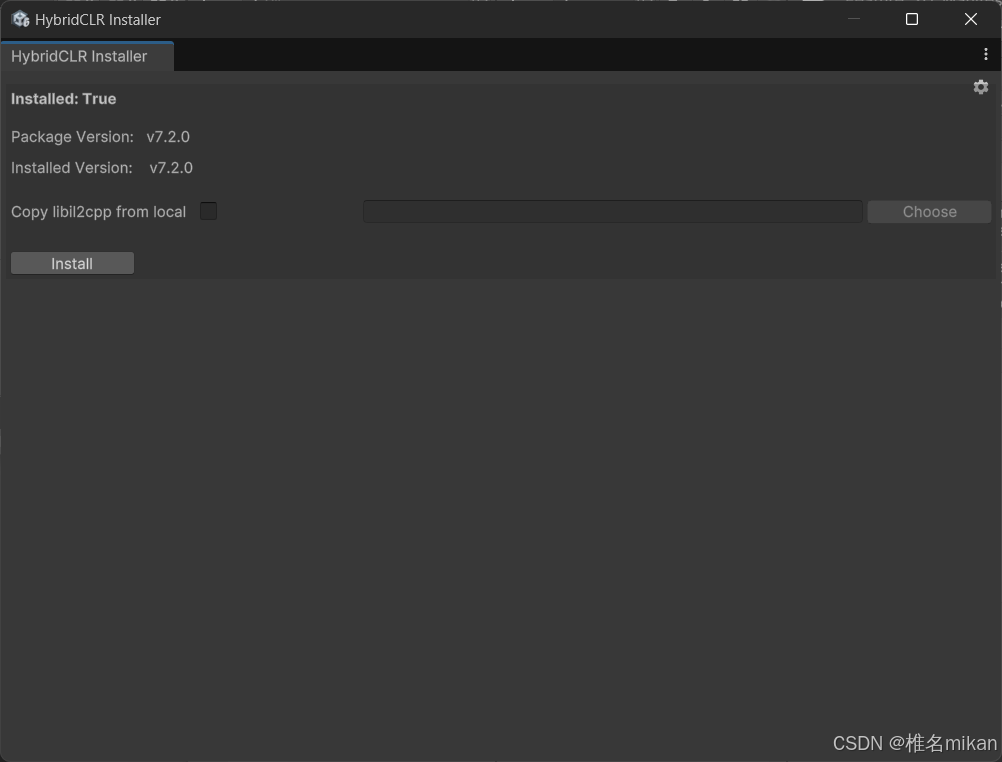Maximize the installer window
This screenshot has width=1002, height=762.
coord(911,18)
